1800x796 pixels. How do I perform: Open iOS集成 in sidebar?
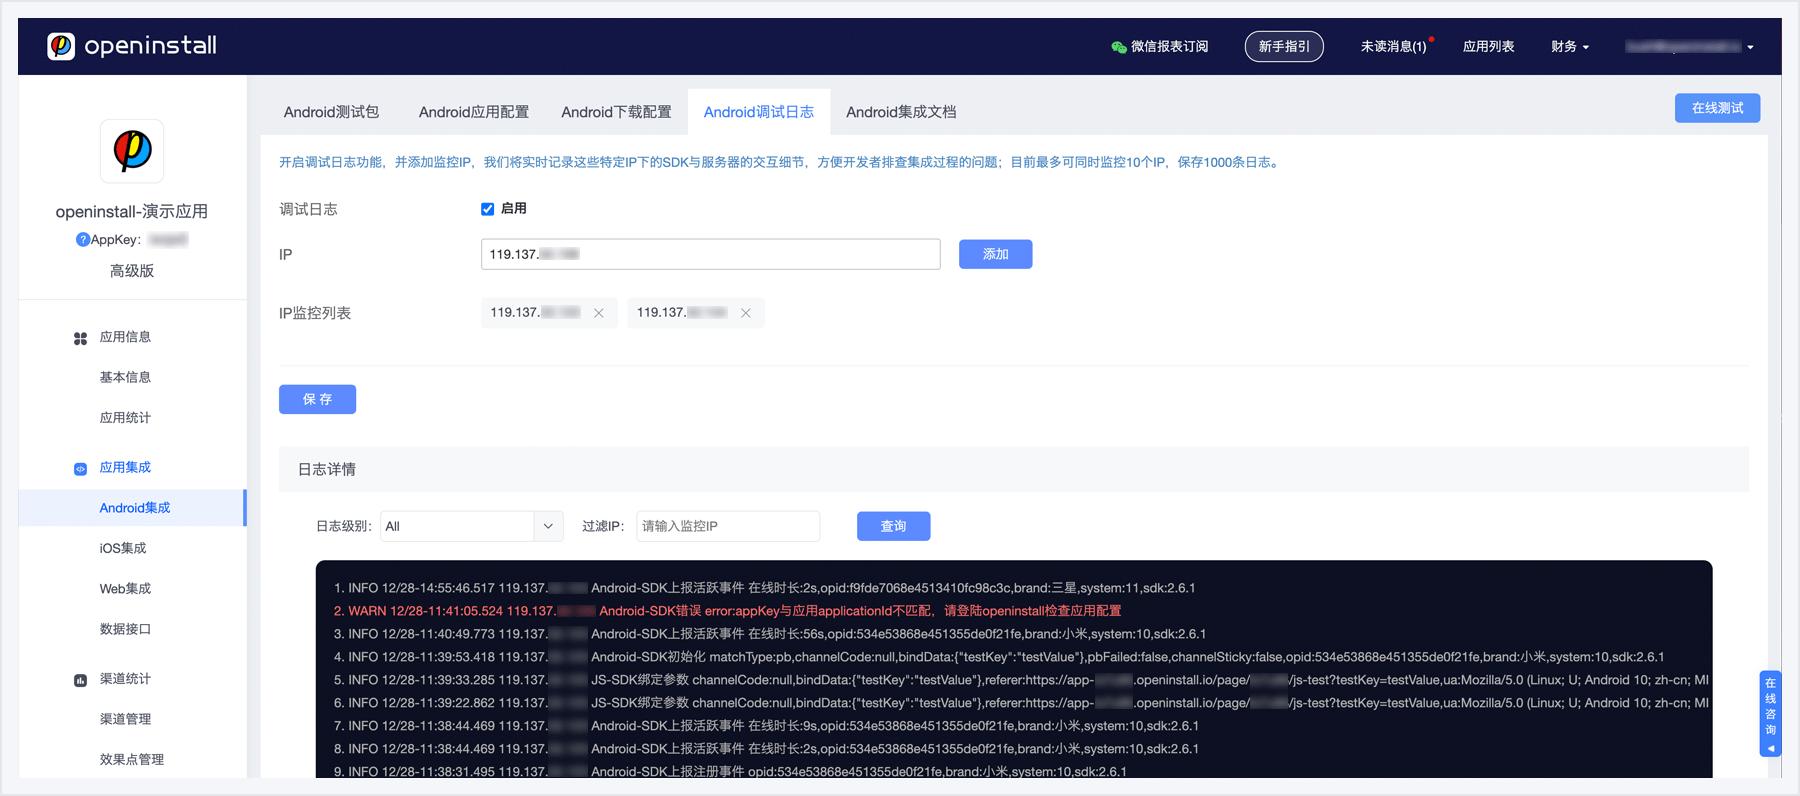pyautogui.click(x=123, y=548)
